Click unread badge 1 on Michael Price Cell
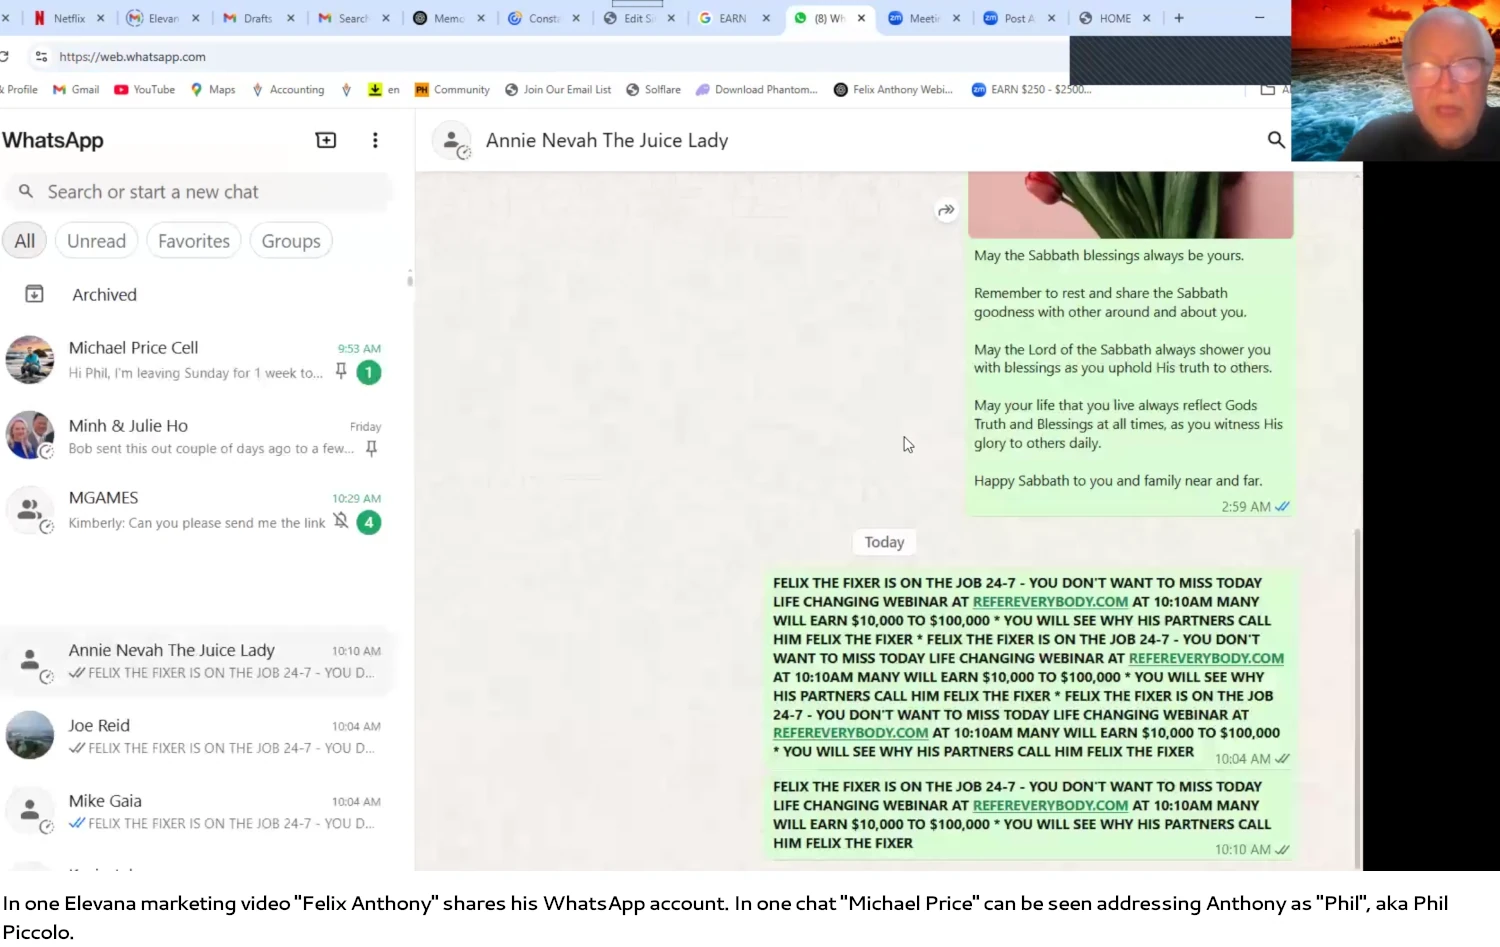 pyautogui.click(x=369, y=372)
